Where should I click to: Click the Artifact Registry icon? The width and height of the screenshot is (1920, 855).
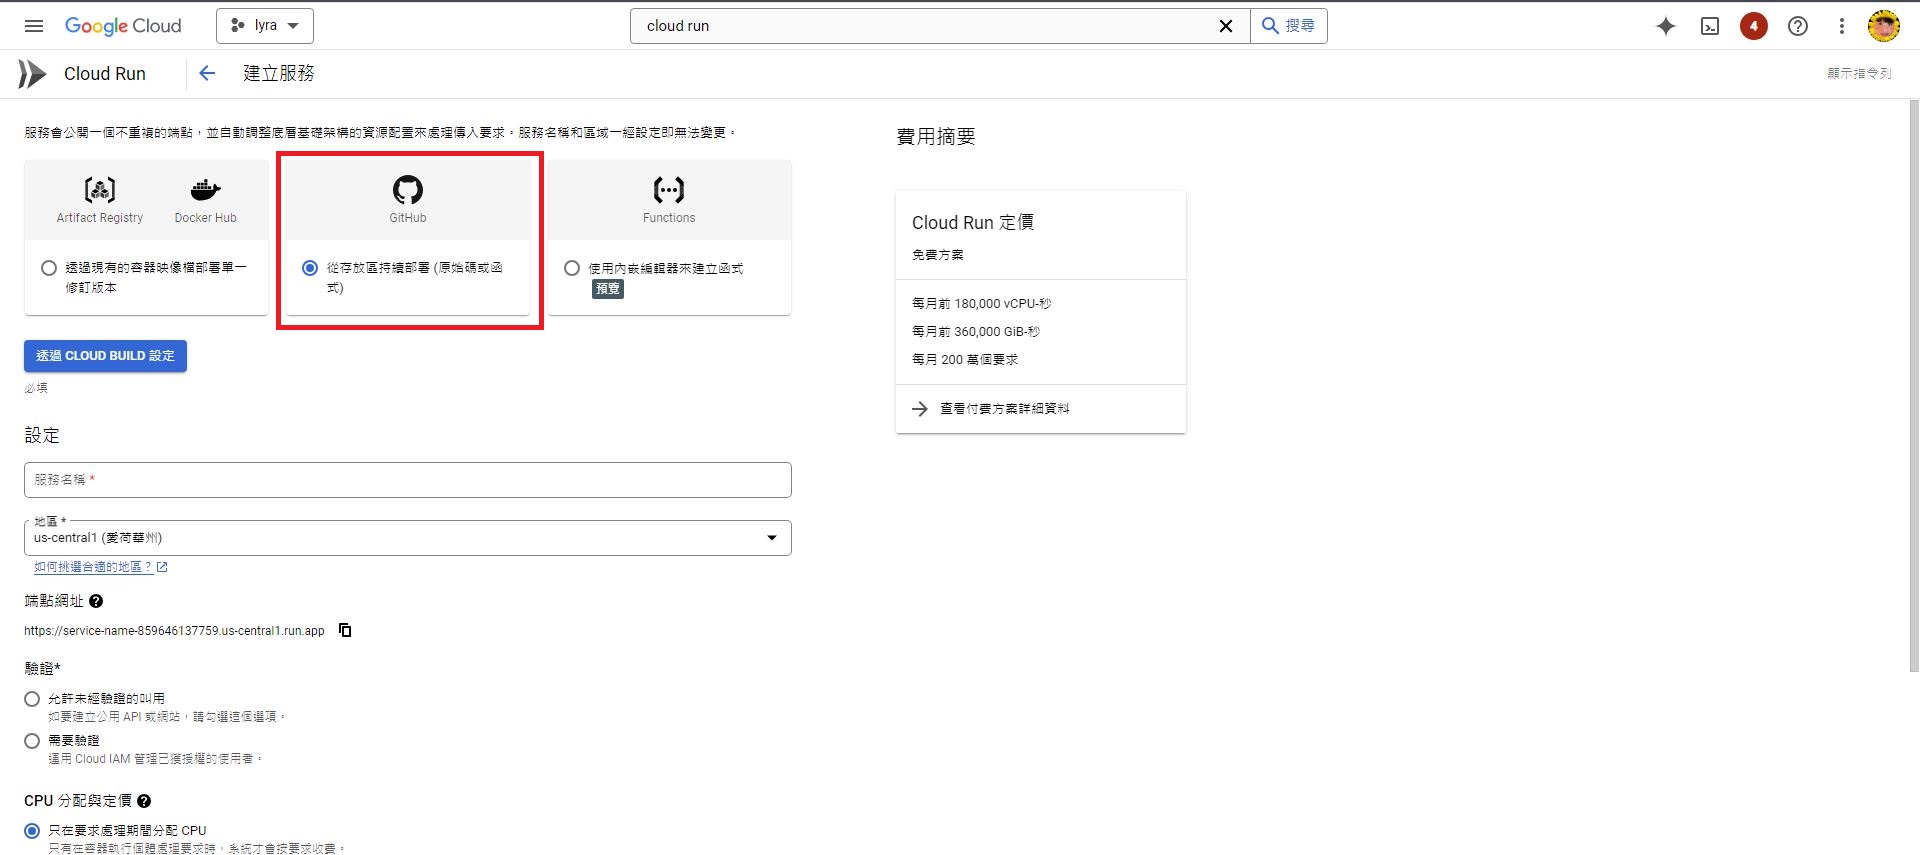pyautogui.click(x=100, y=189)
